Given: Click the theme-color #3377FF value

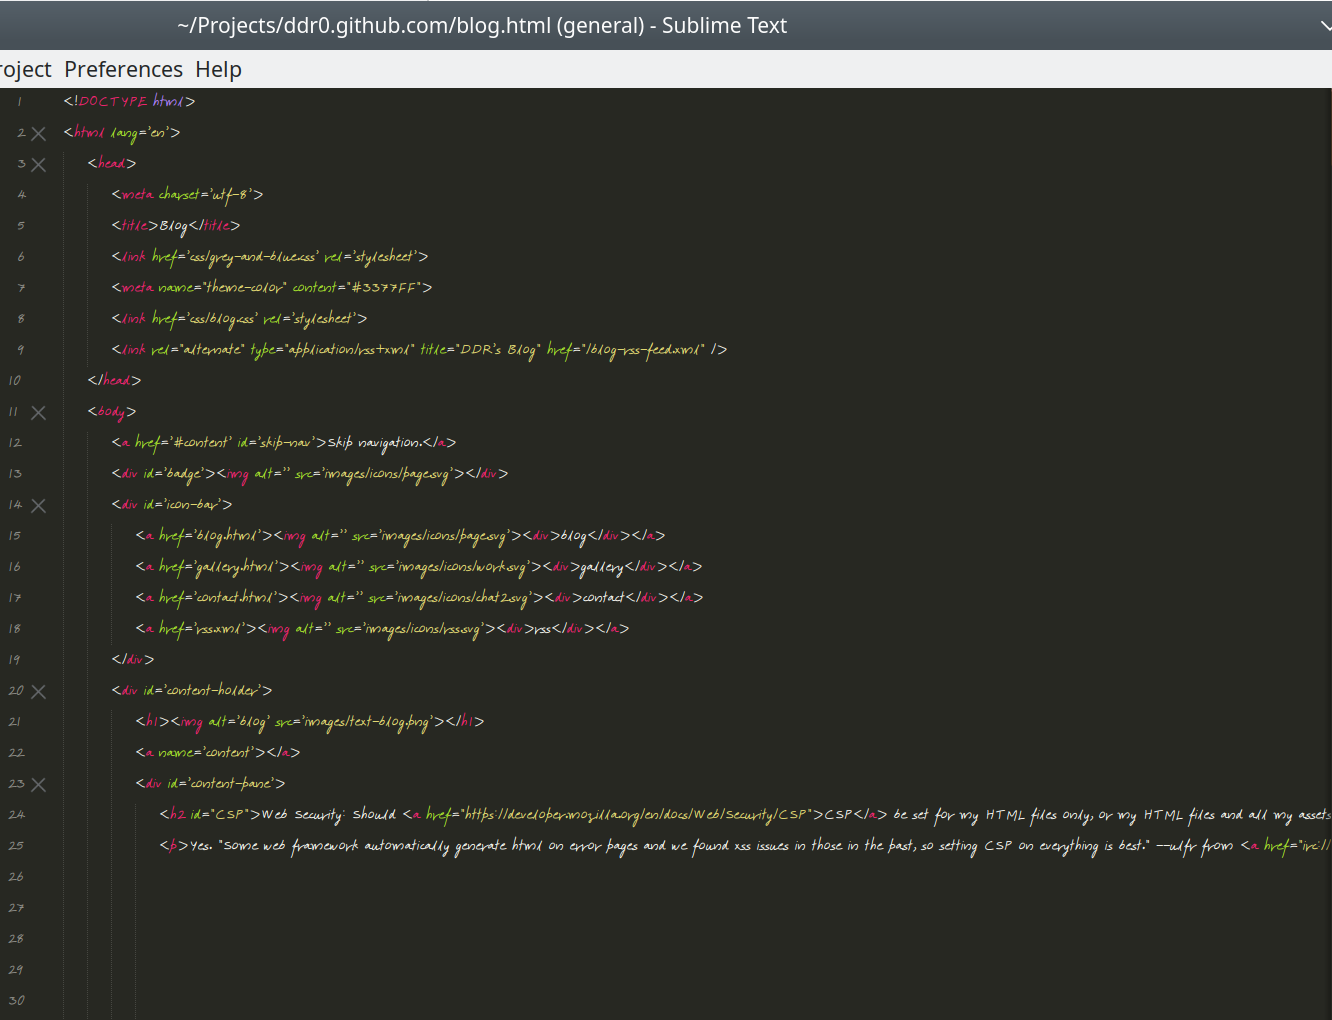Looking at the screenshot, I should click(x=385, y=287).
